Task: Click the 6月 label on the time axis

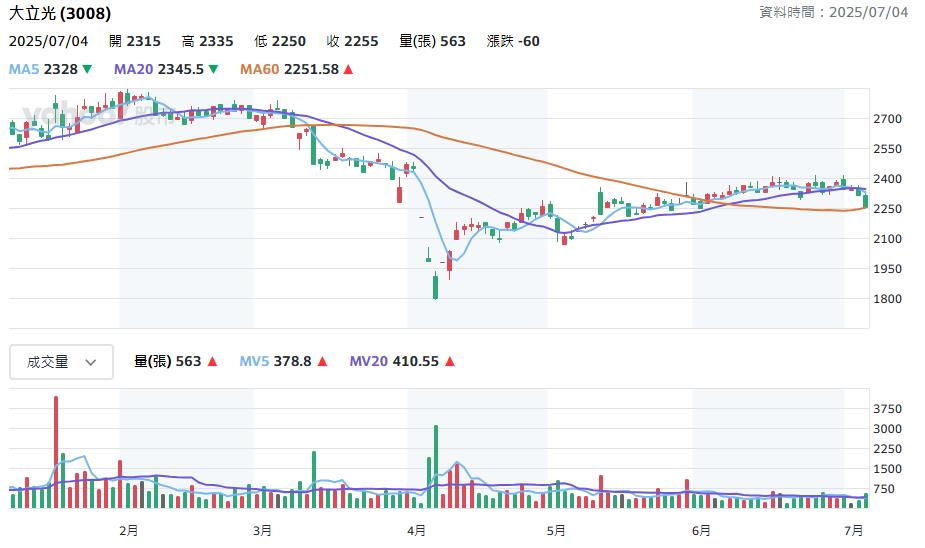Action: coord(701,531)
